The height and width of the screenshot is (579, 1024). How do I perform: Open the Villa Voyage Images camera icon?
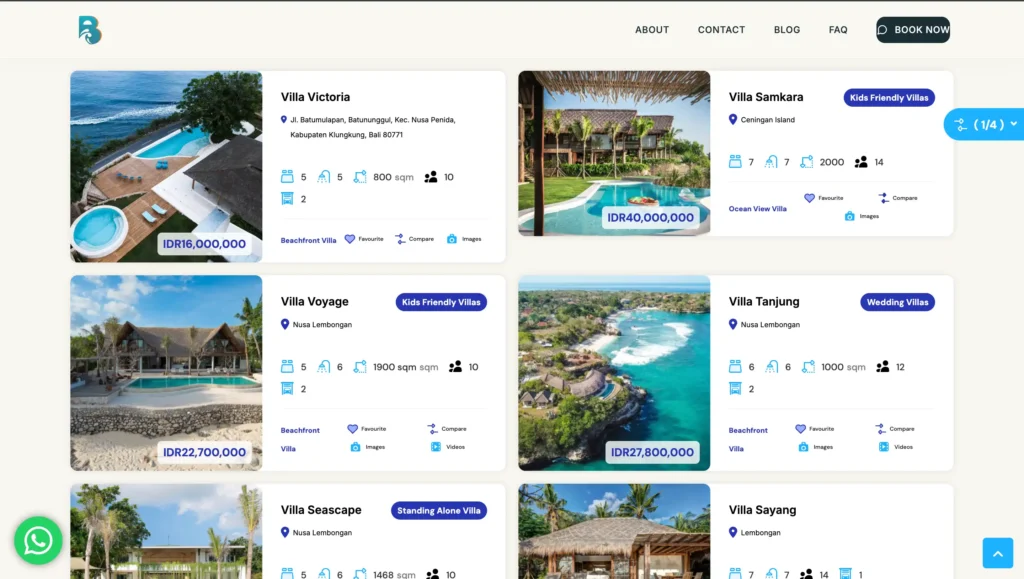tap(355, 447)
